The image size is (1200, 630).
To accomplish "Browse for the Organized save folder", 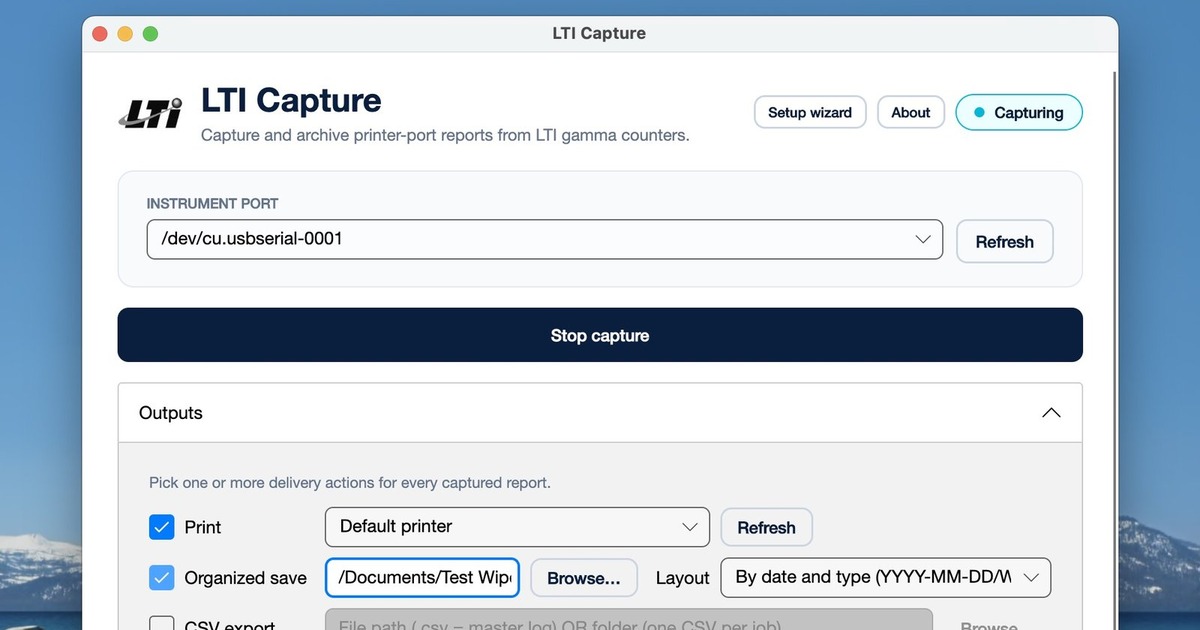I will pyautogui.click(x=584, y=578).
